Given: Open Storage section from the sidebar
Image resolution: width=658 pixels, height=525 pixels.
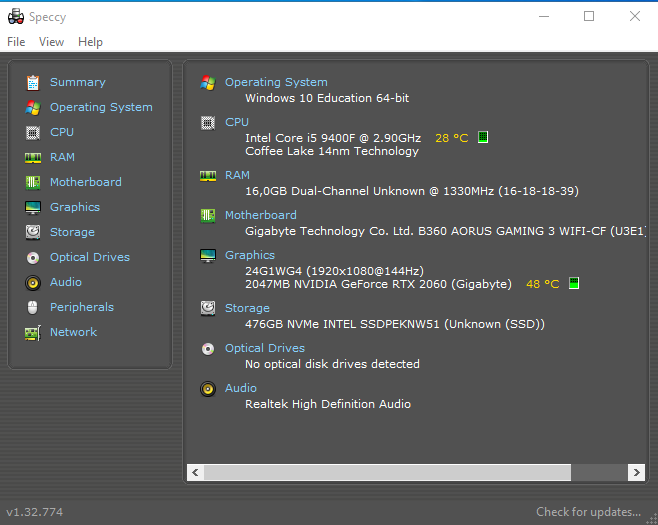Looking at the screenshot, I should [72, 232].
